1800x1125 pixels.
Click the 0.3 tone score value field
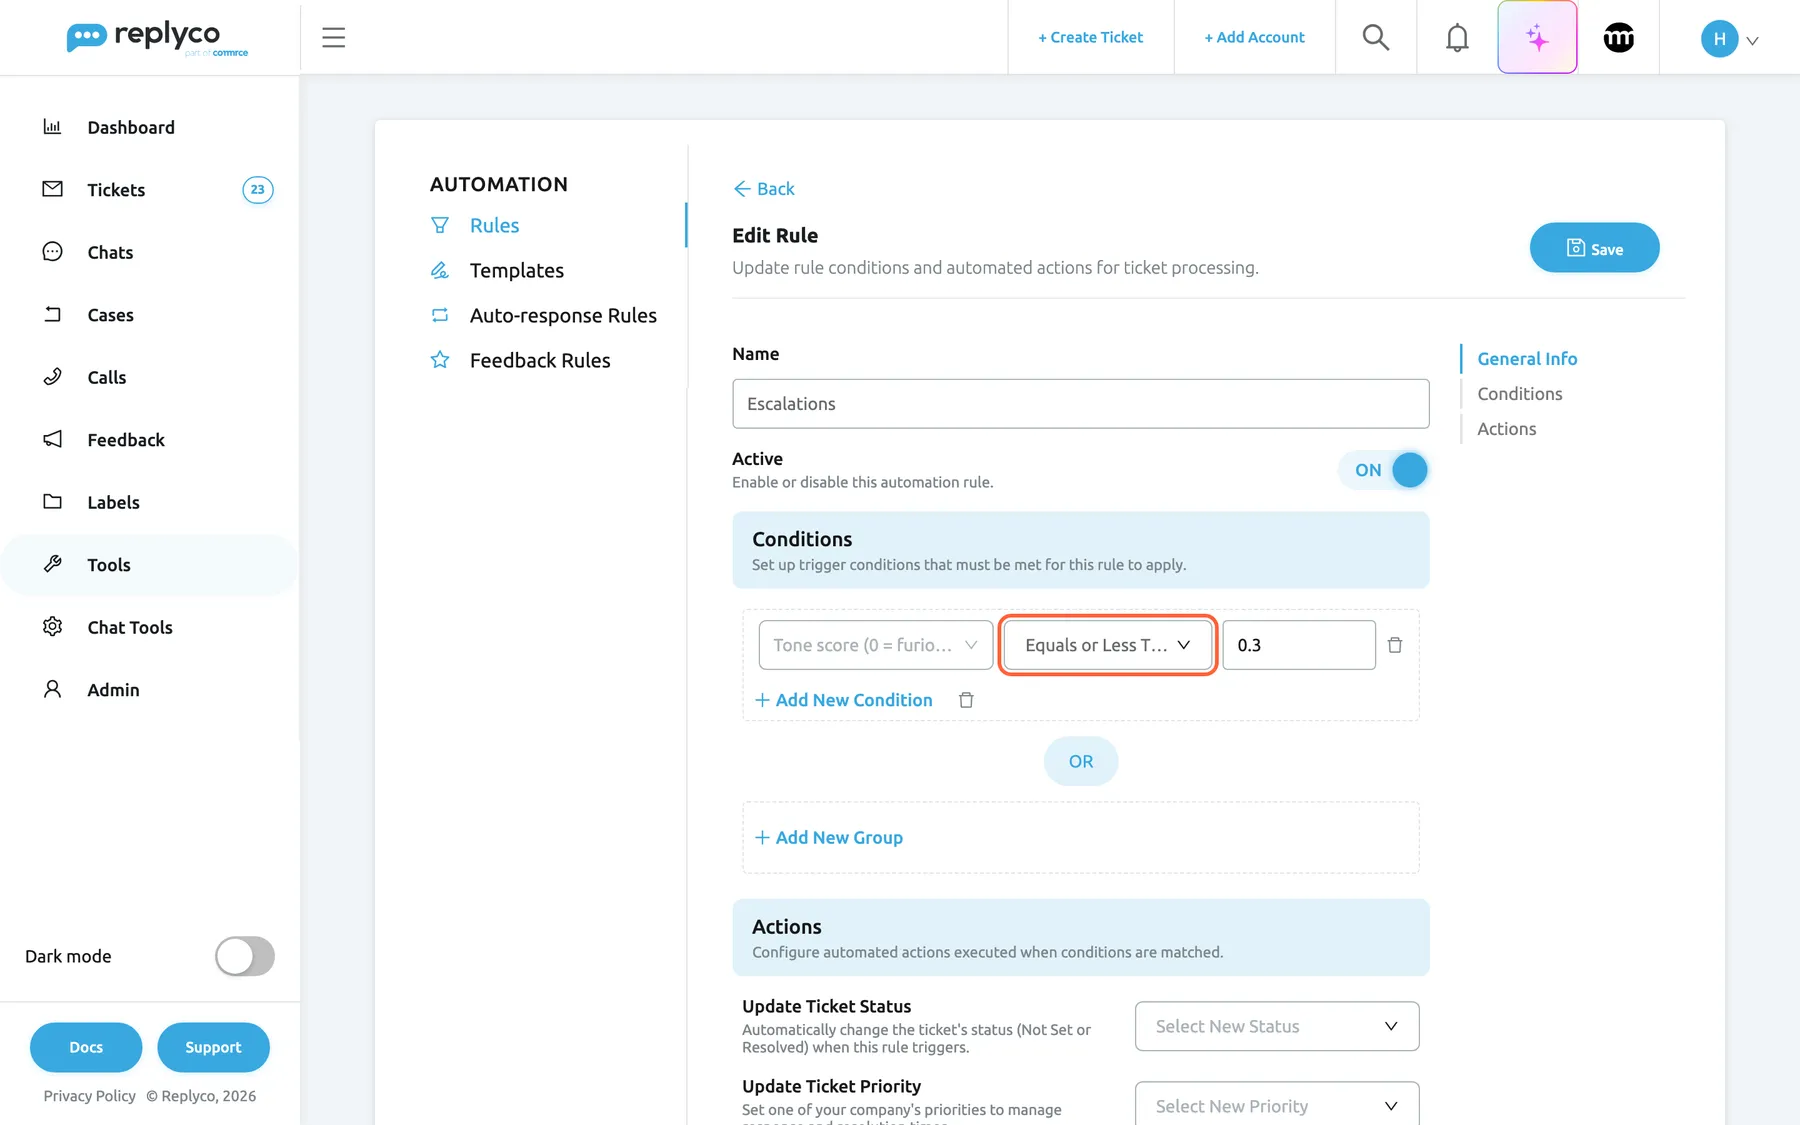click(x=1299, y=645)
